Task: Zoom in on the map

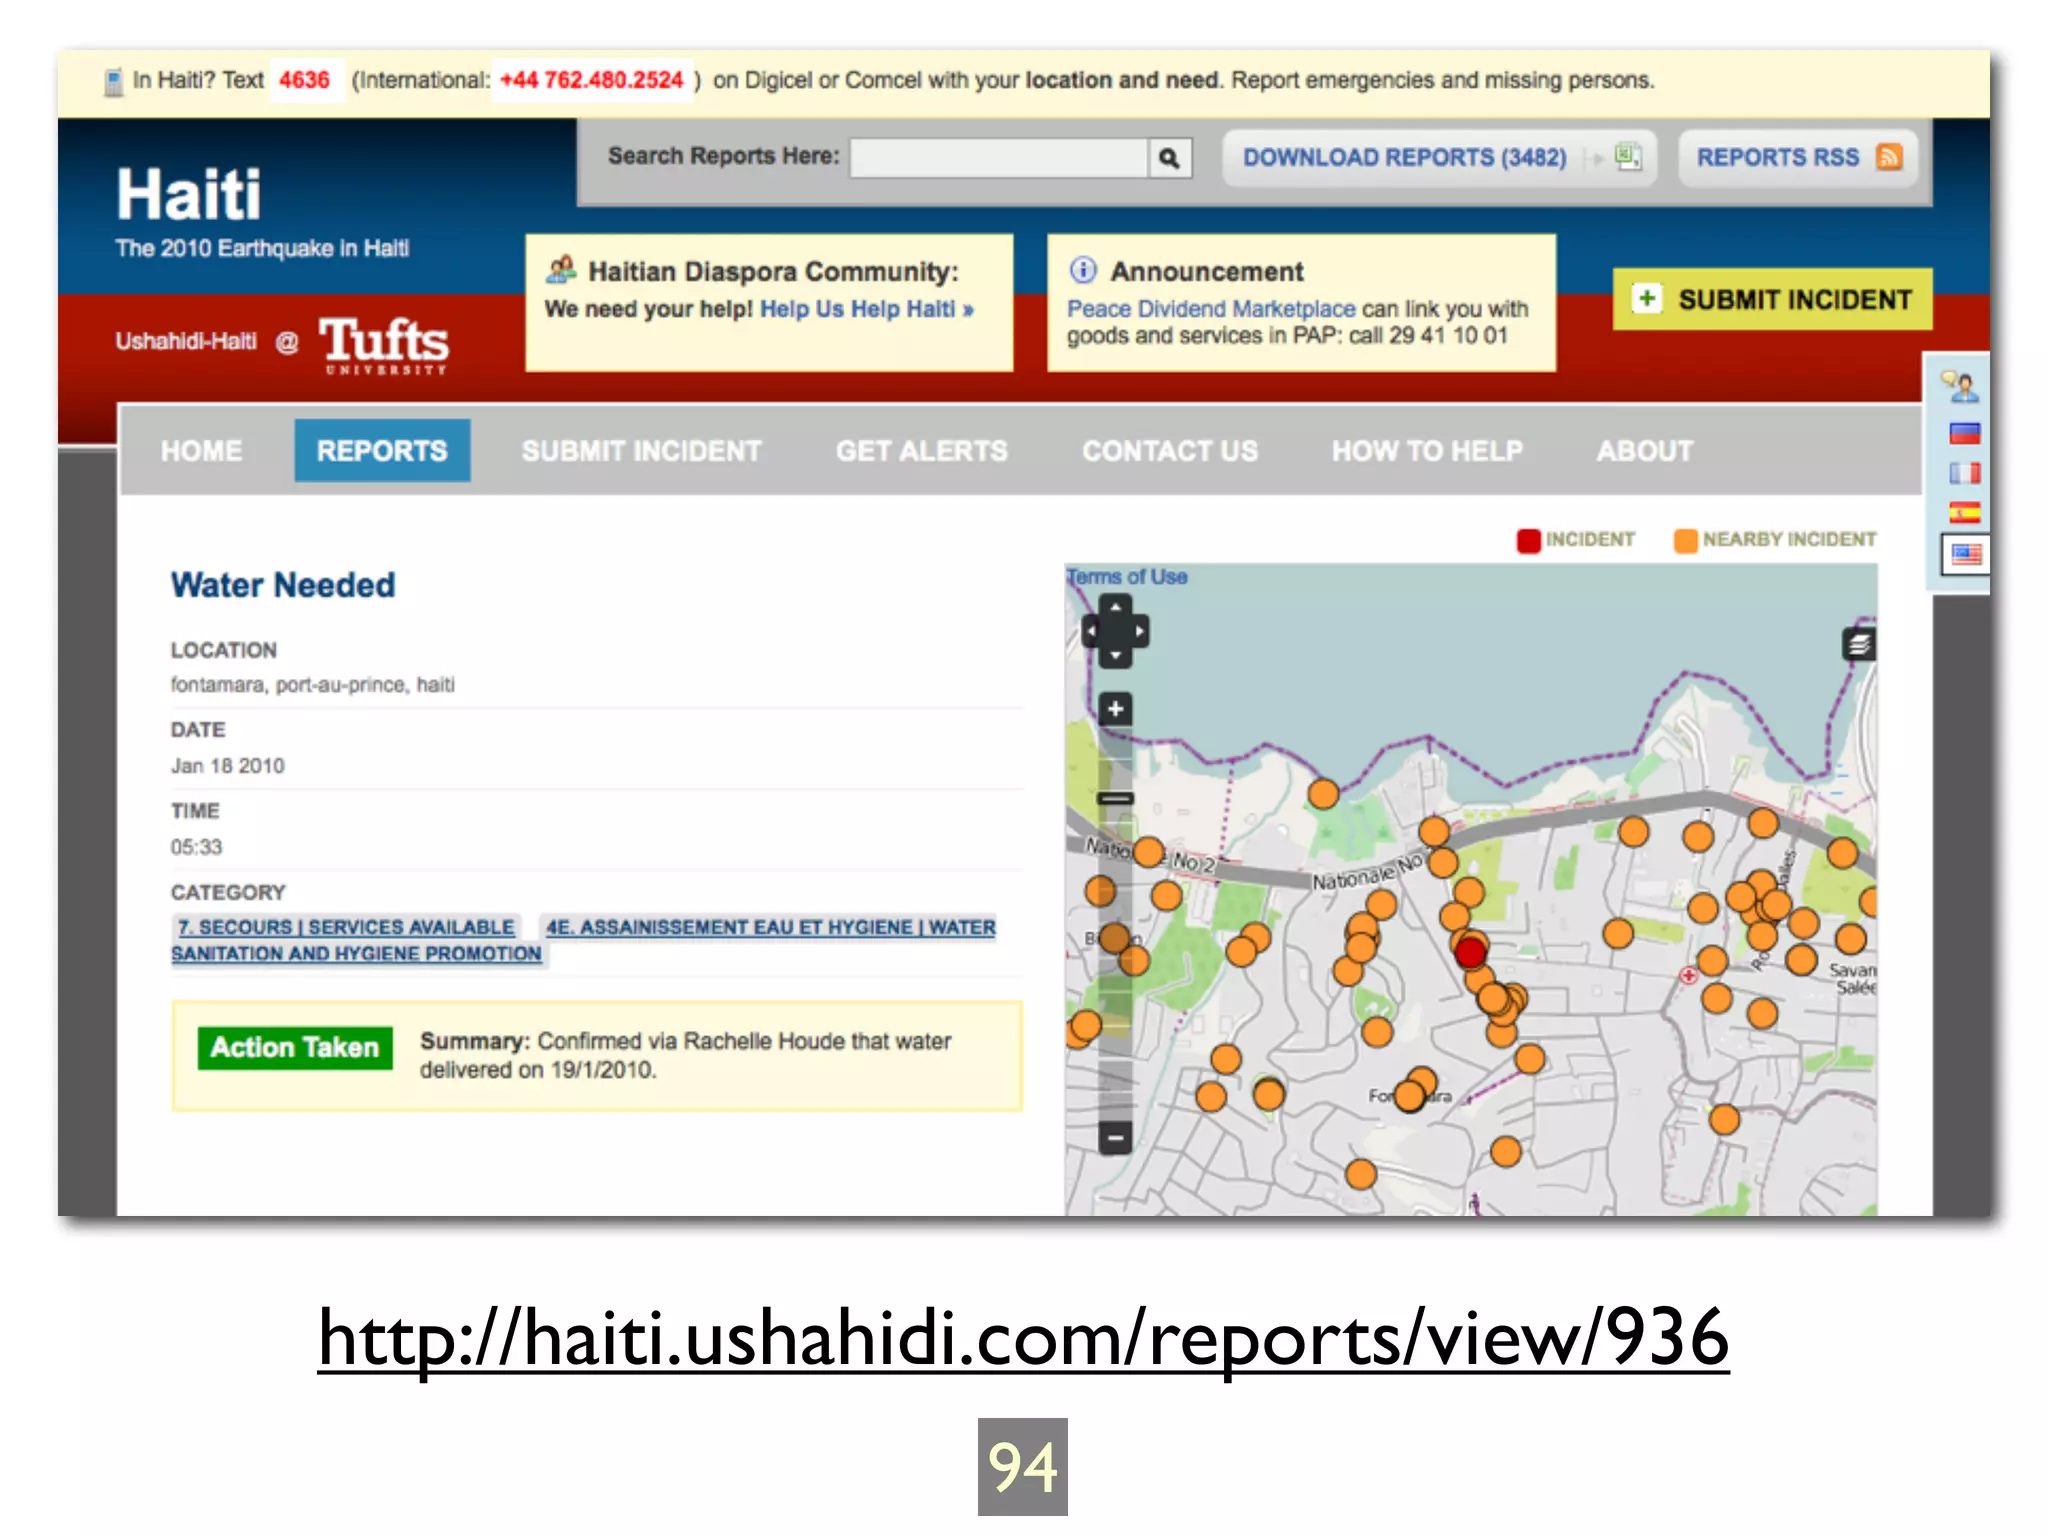Action: [x=1115, y=709]
